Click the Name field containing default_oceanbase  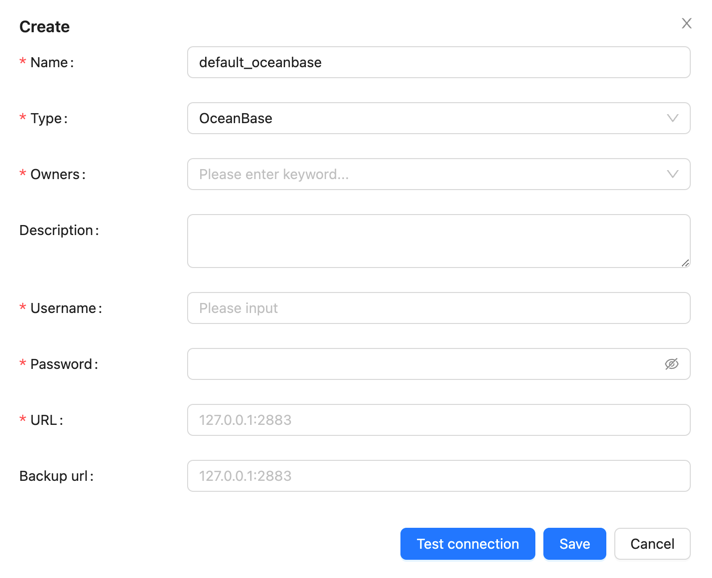(438, 62)
